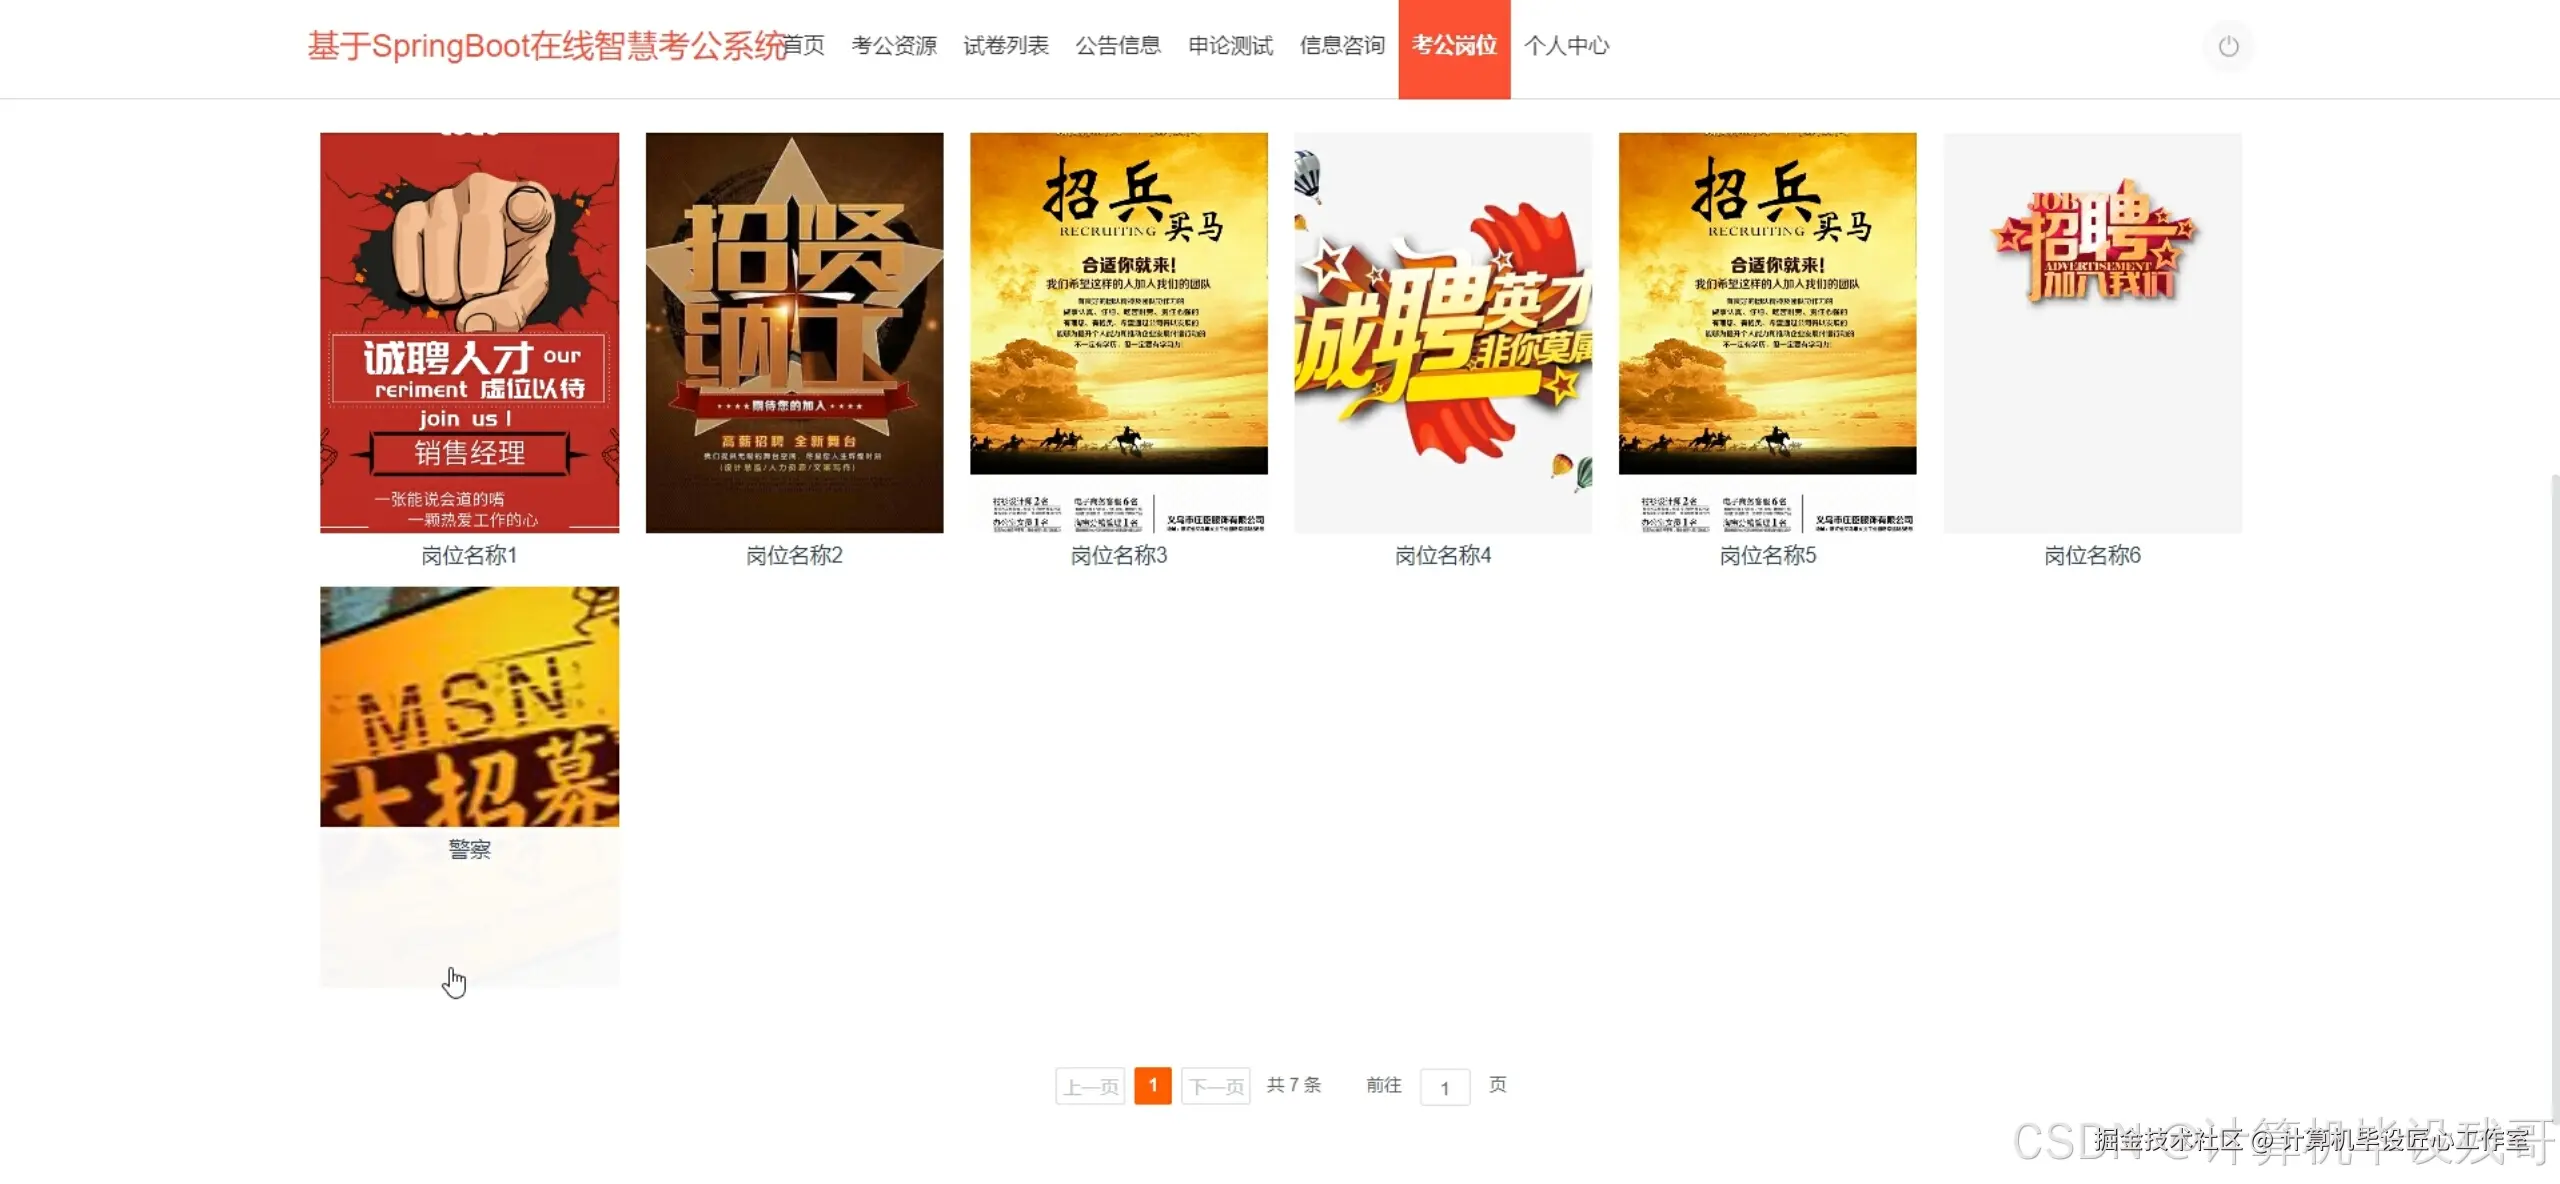Open 考公资源 navigation tab

click(x=894, y=46)
